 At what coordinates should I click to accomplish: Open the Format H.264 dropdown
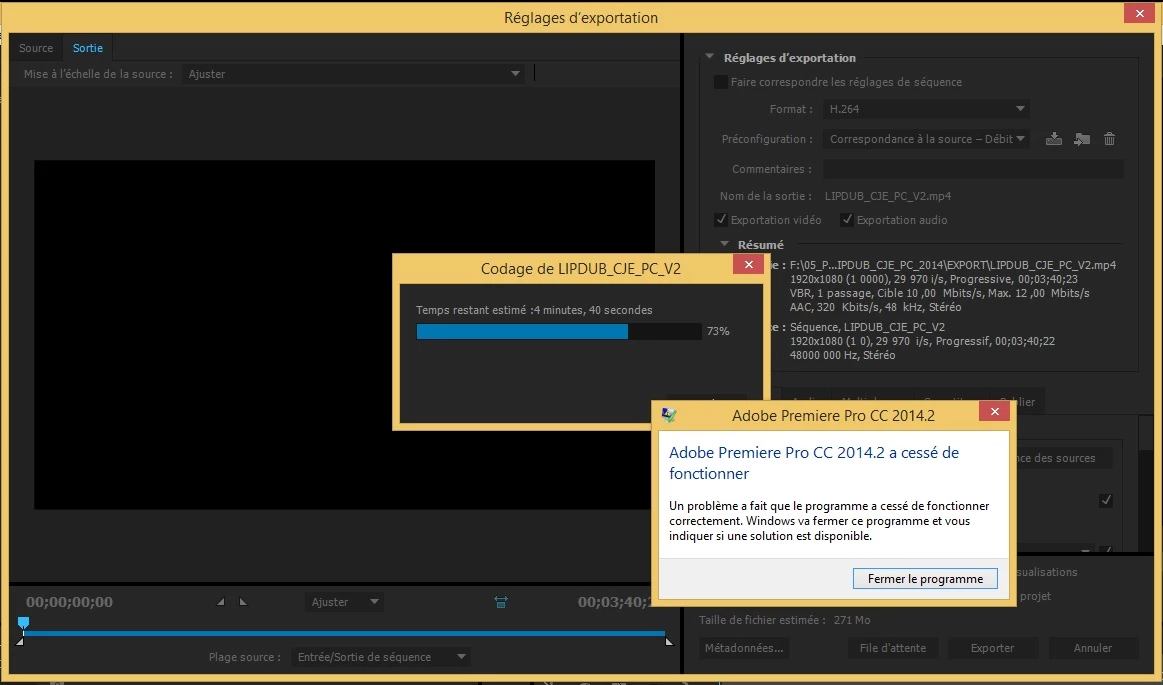tap(926, 109)
